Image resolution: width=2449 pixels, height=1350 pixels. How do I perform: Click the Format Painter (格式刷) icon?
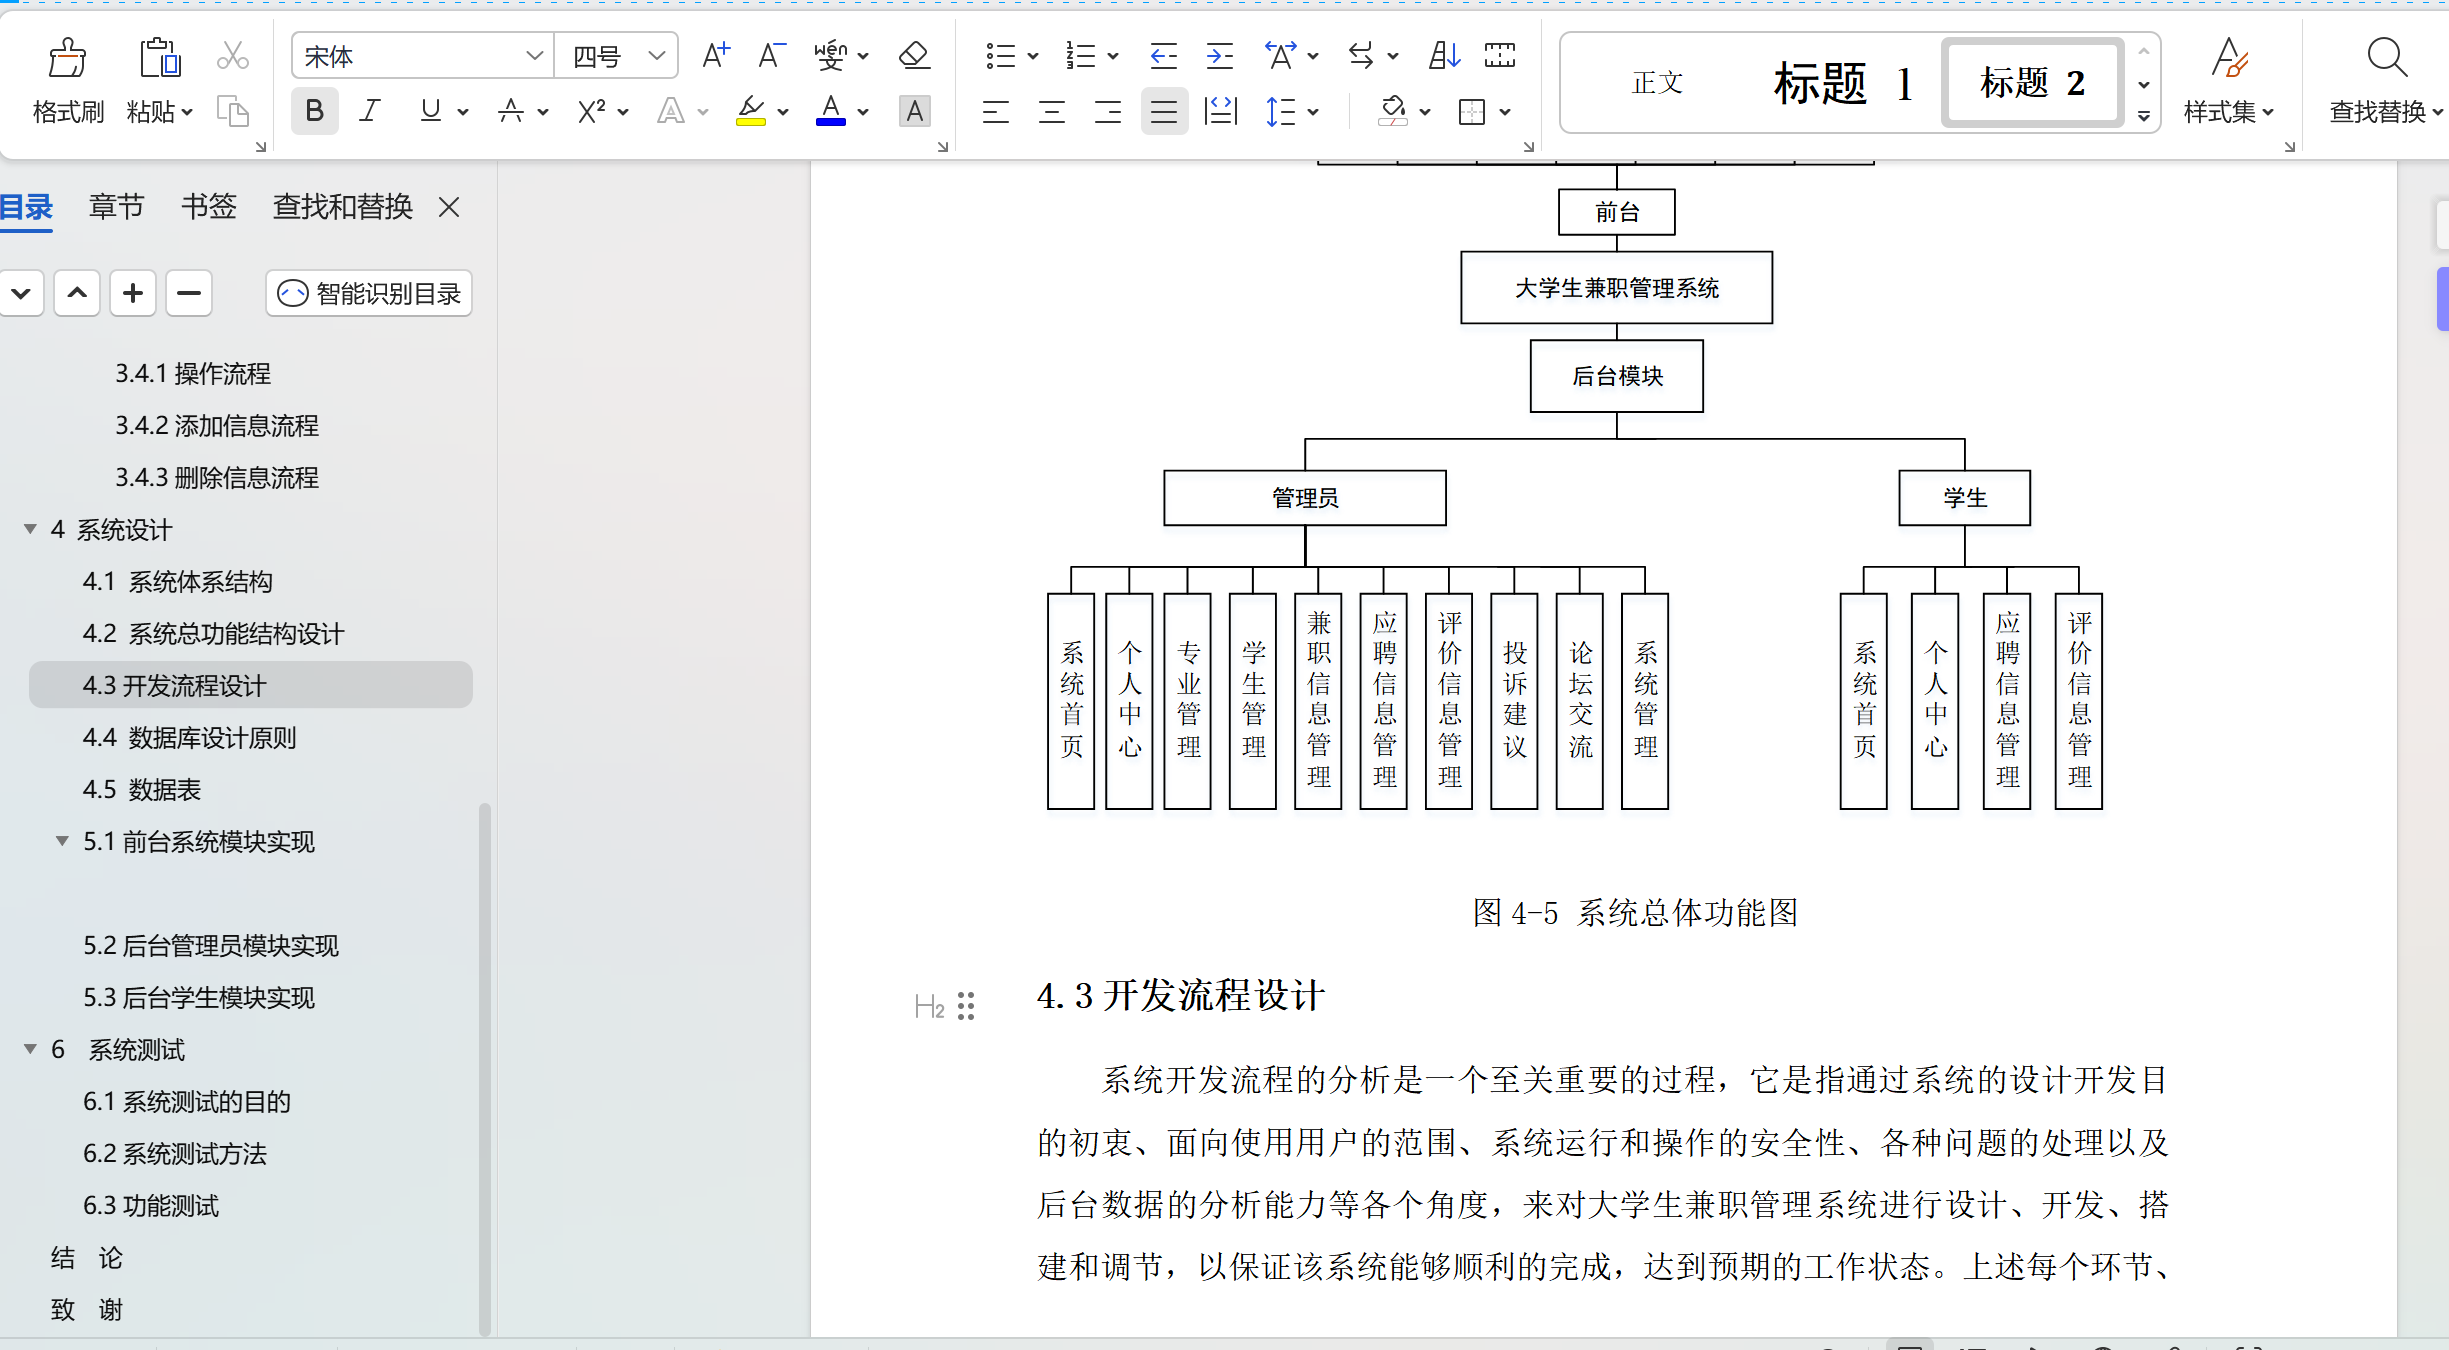[x=67, y=59]
